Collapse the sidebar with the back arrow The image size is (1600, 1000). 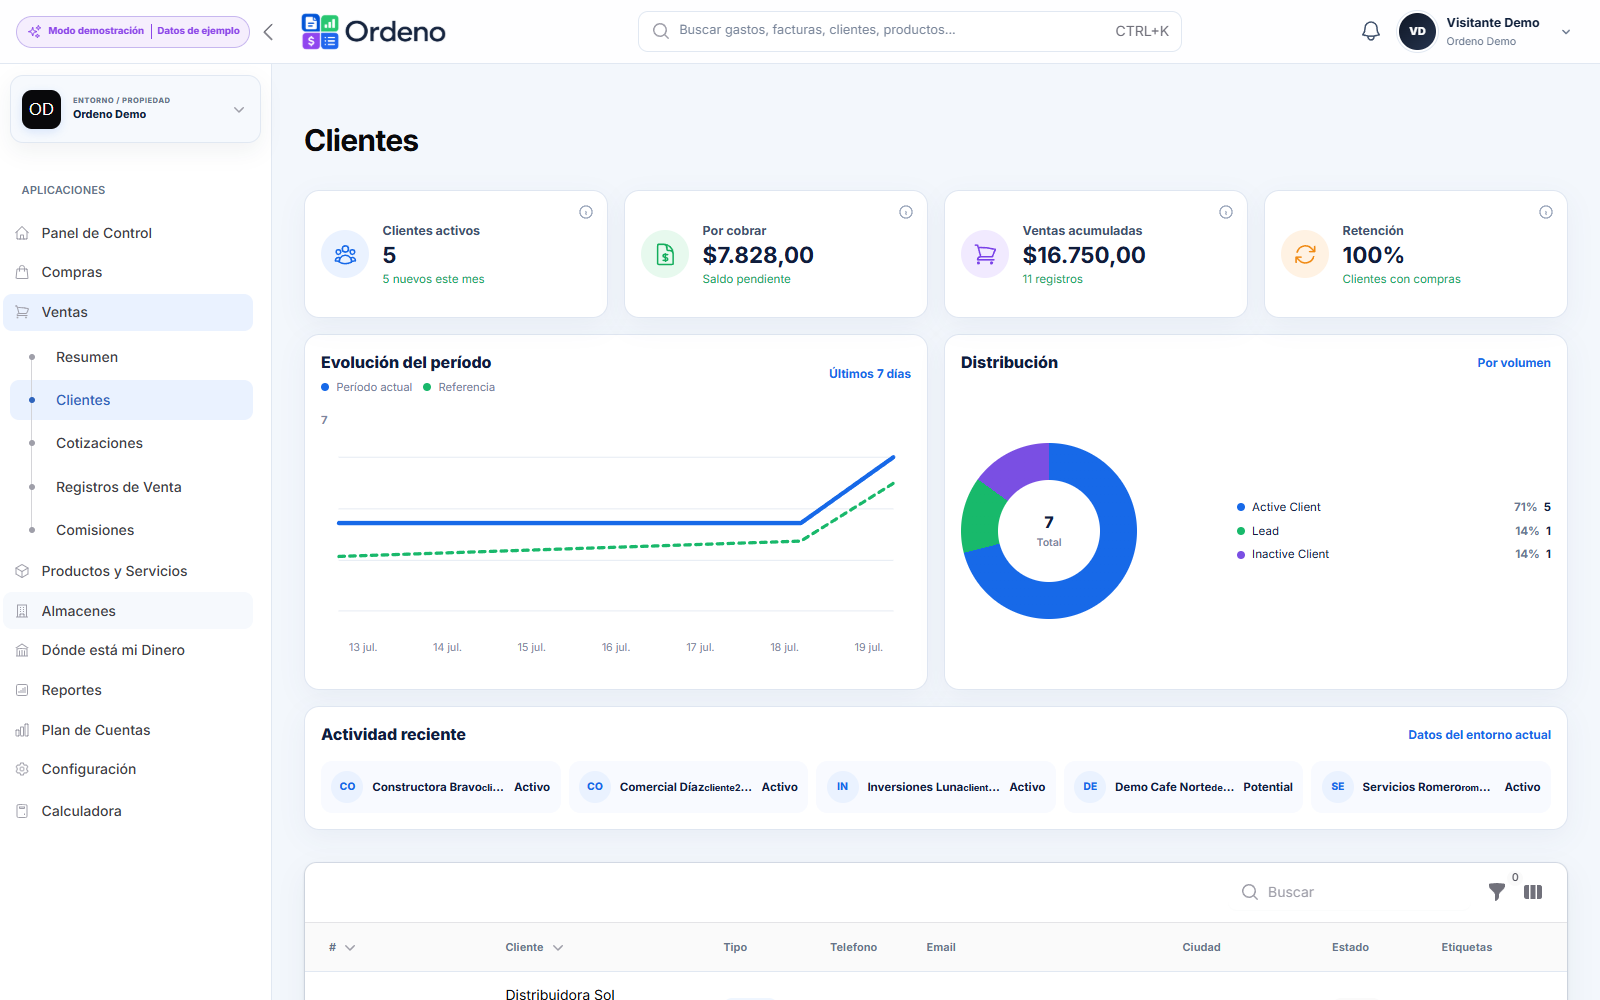pyautogui.click(x=268, y=32)
